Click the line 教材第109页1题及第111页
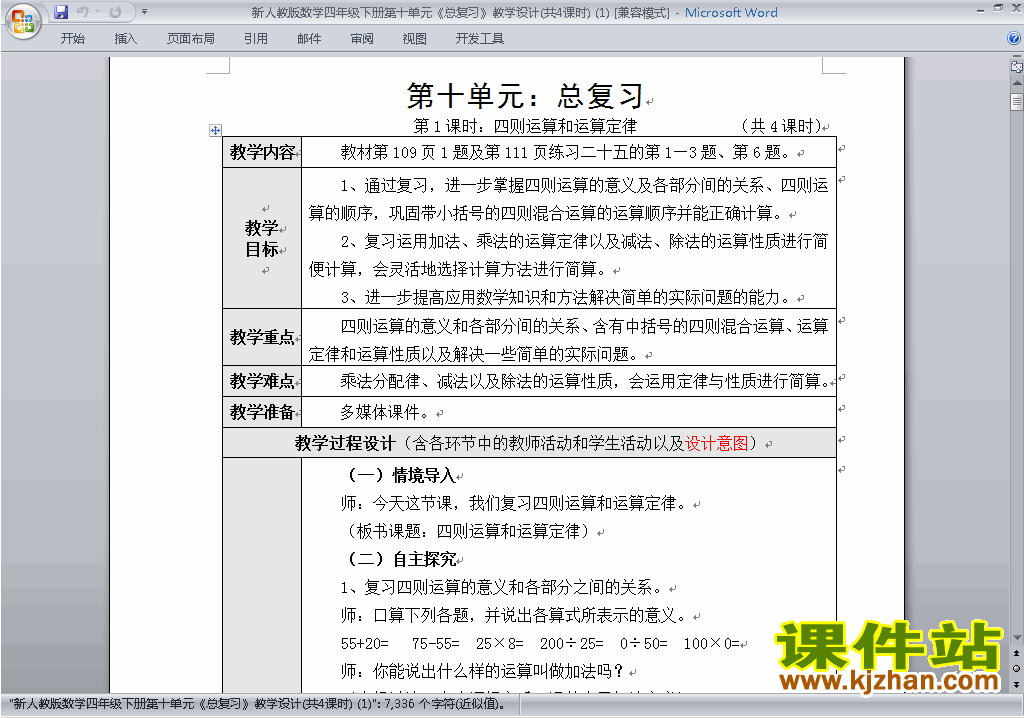The height and width of the screenshot is (718, 1024). point(565,153)
